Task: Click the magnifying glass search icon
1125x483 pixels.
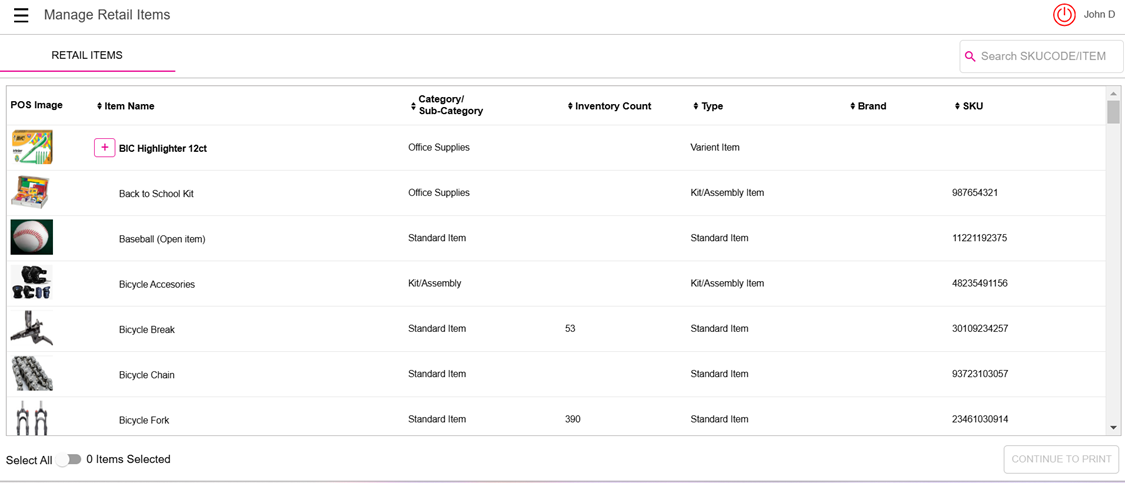Action: click(970, 57)
